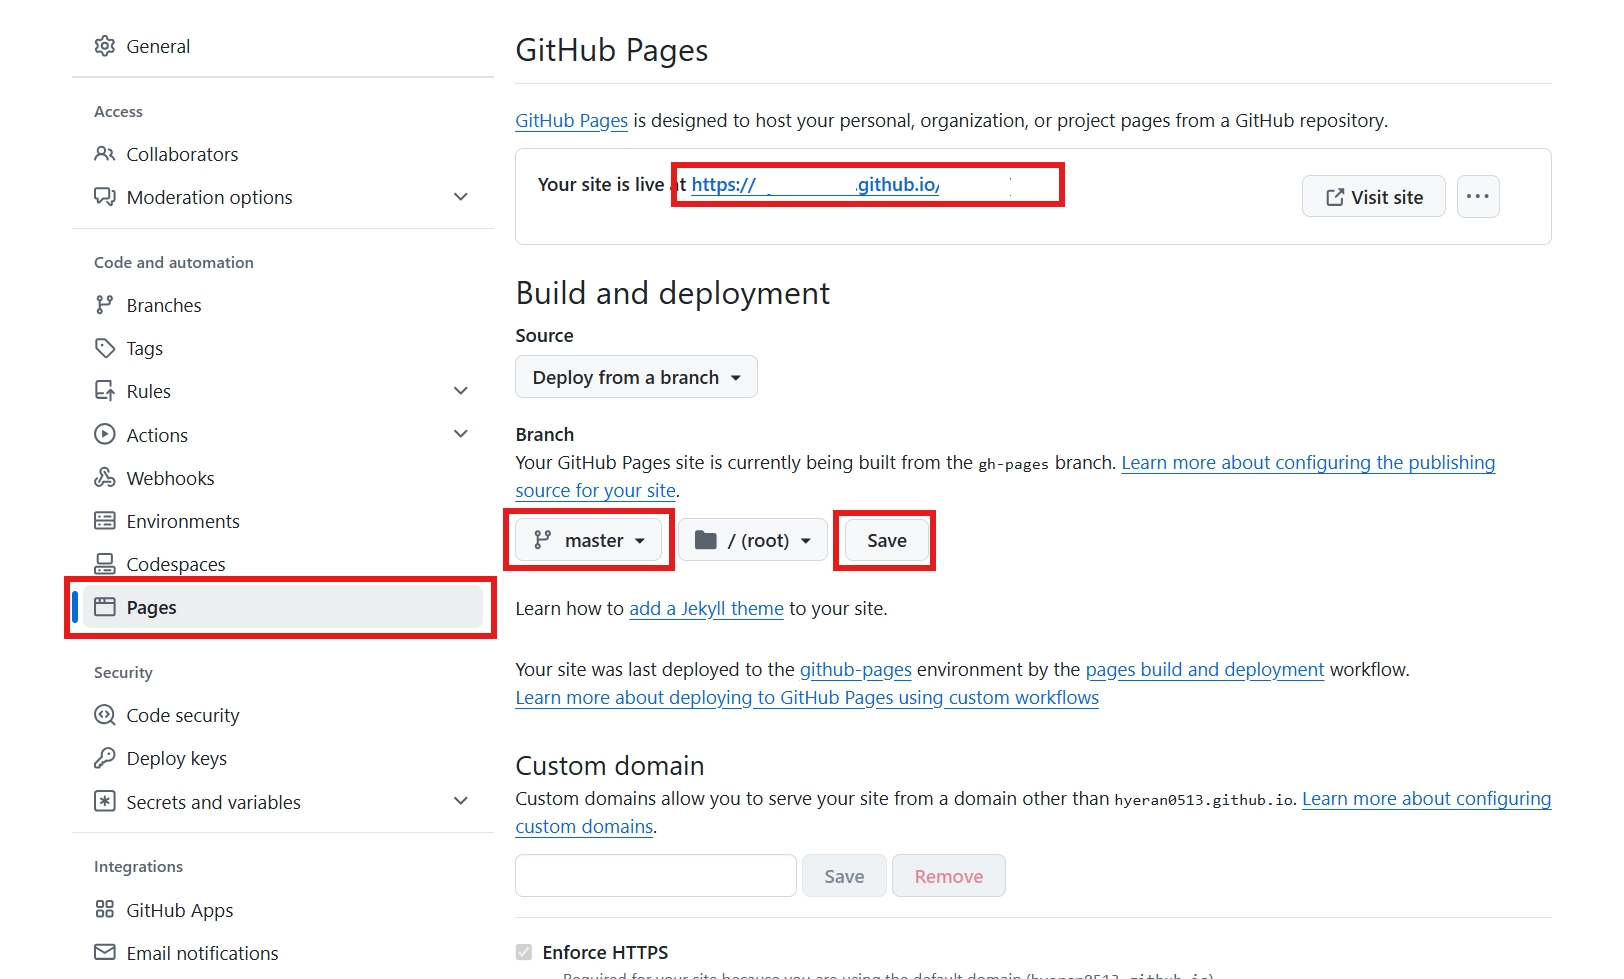Expand the Actions section chevron
The width and height of the screenshot is (1624, 979).
click(x=461, y=434)
